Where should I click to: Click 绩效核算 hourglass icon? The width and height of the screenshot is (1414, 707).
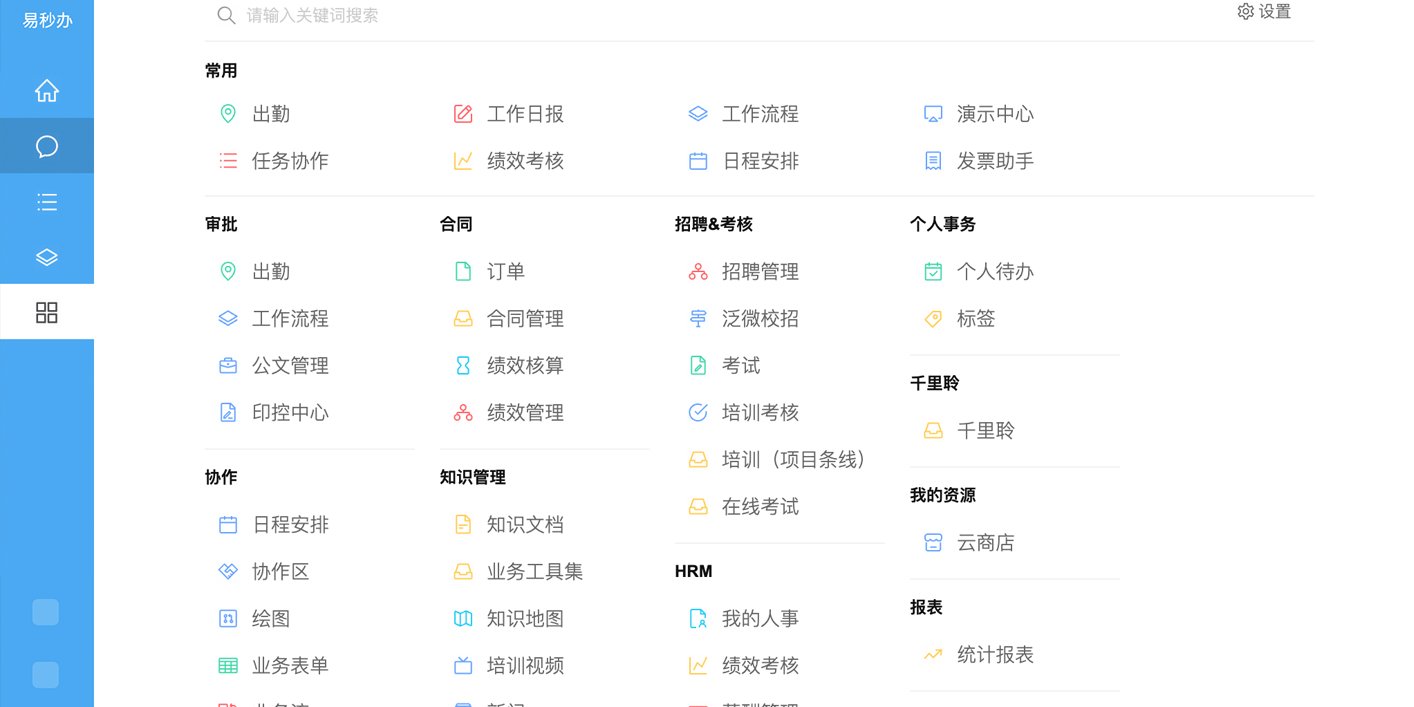coord(463,366)
